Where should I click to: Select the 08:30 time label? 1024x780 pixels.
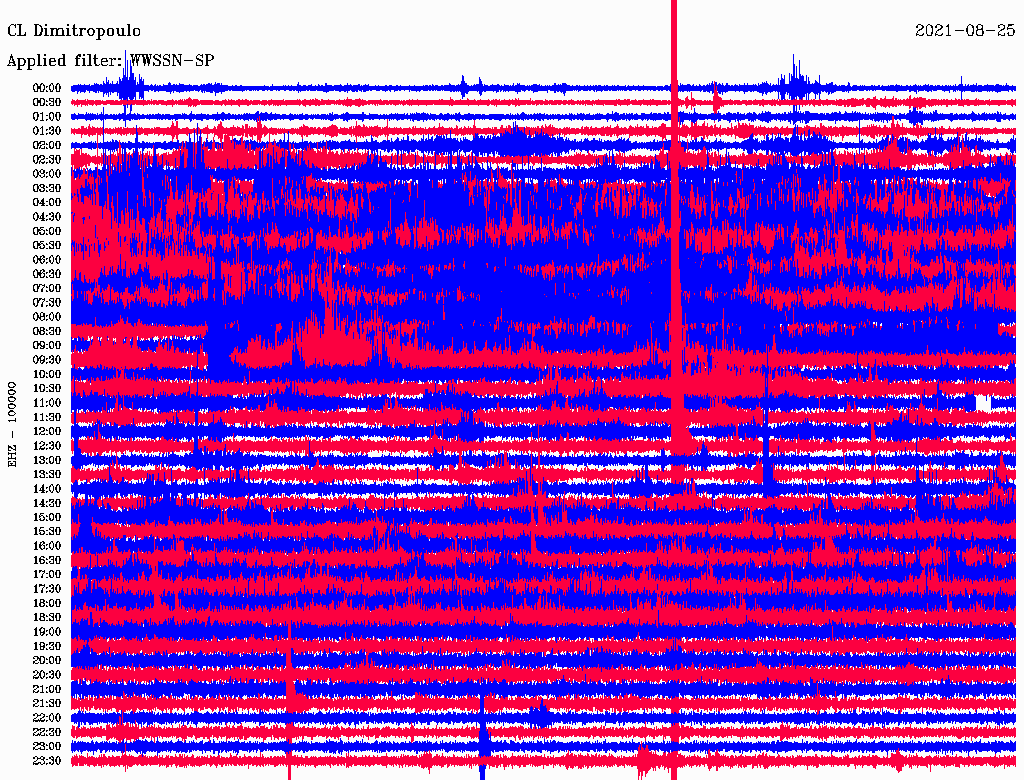pyautogui.click(x=47, y=331)
